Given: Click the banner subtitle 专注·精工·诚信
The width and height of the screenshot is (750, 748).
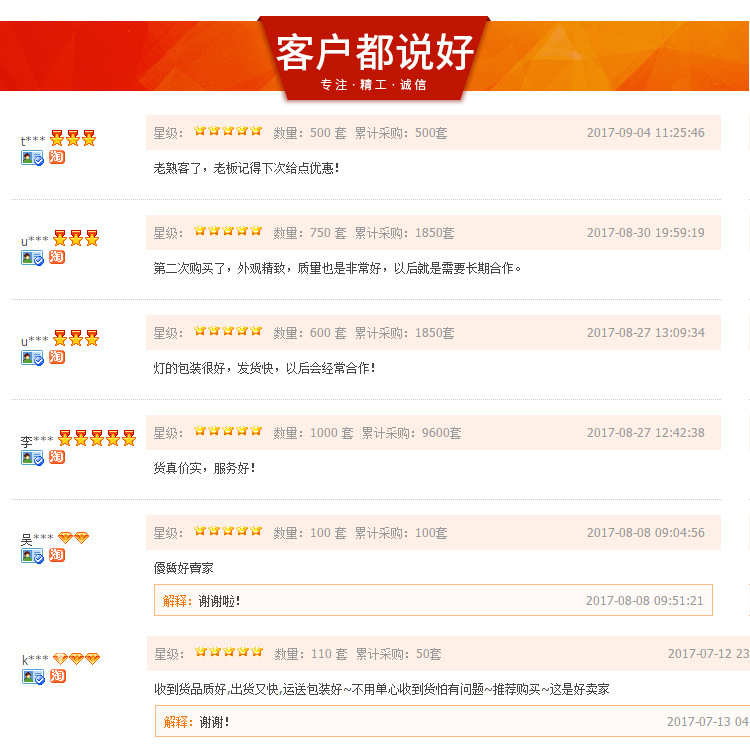Looking at the screenshot, I should pos(374,85).
